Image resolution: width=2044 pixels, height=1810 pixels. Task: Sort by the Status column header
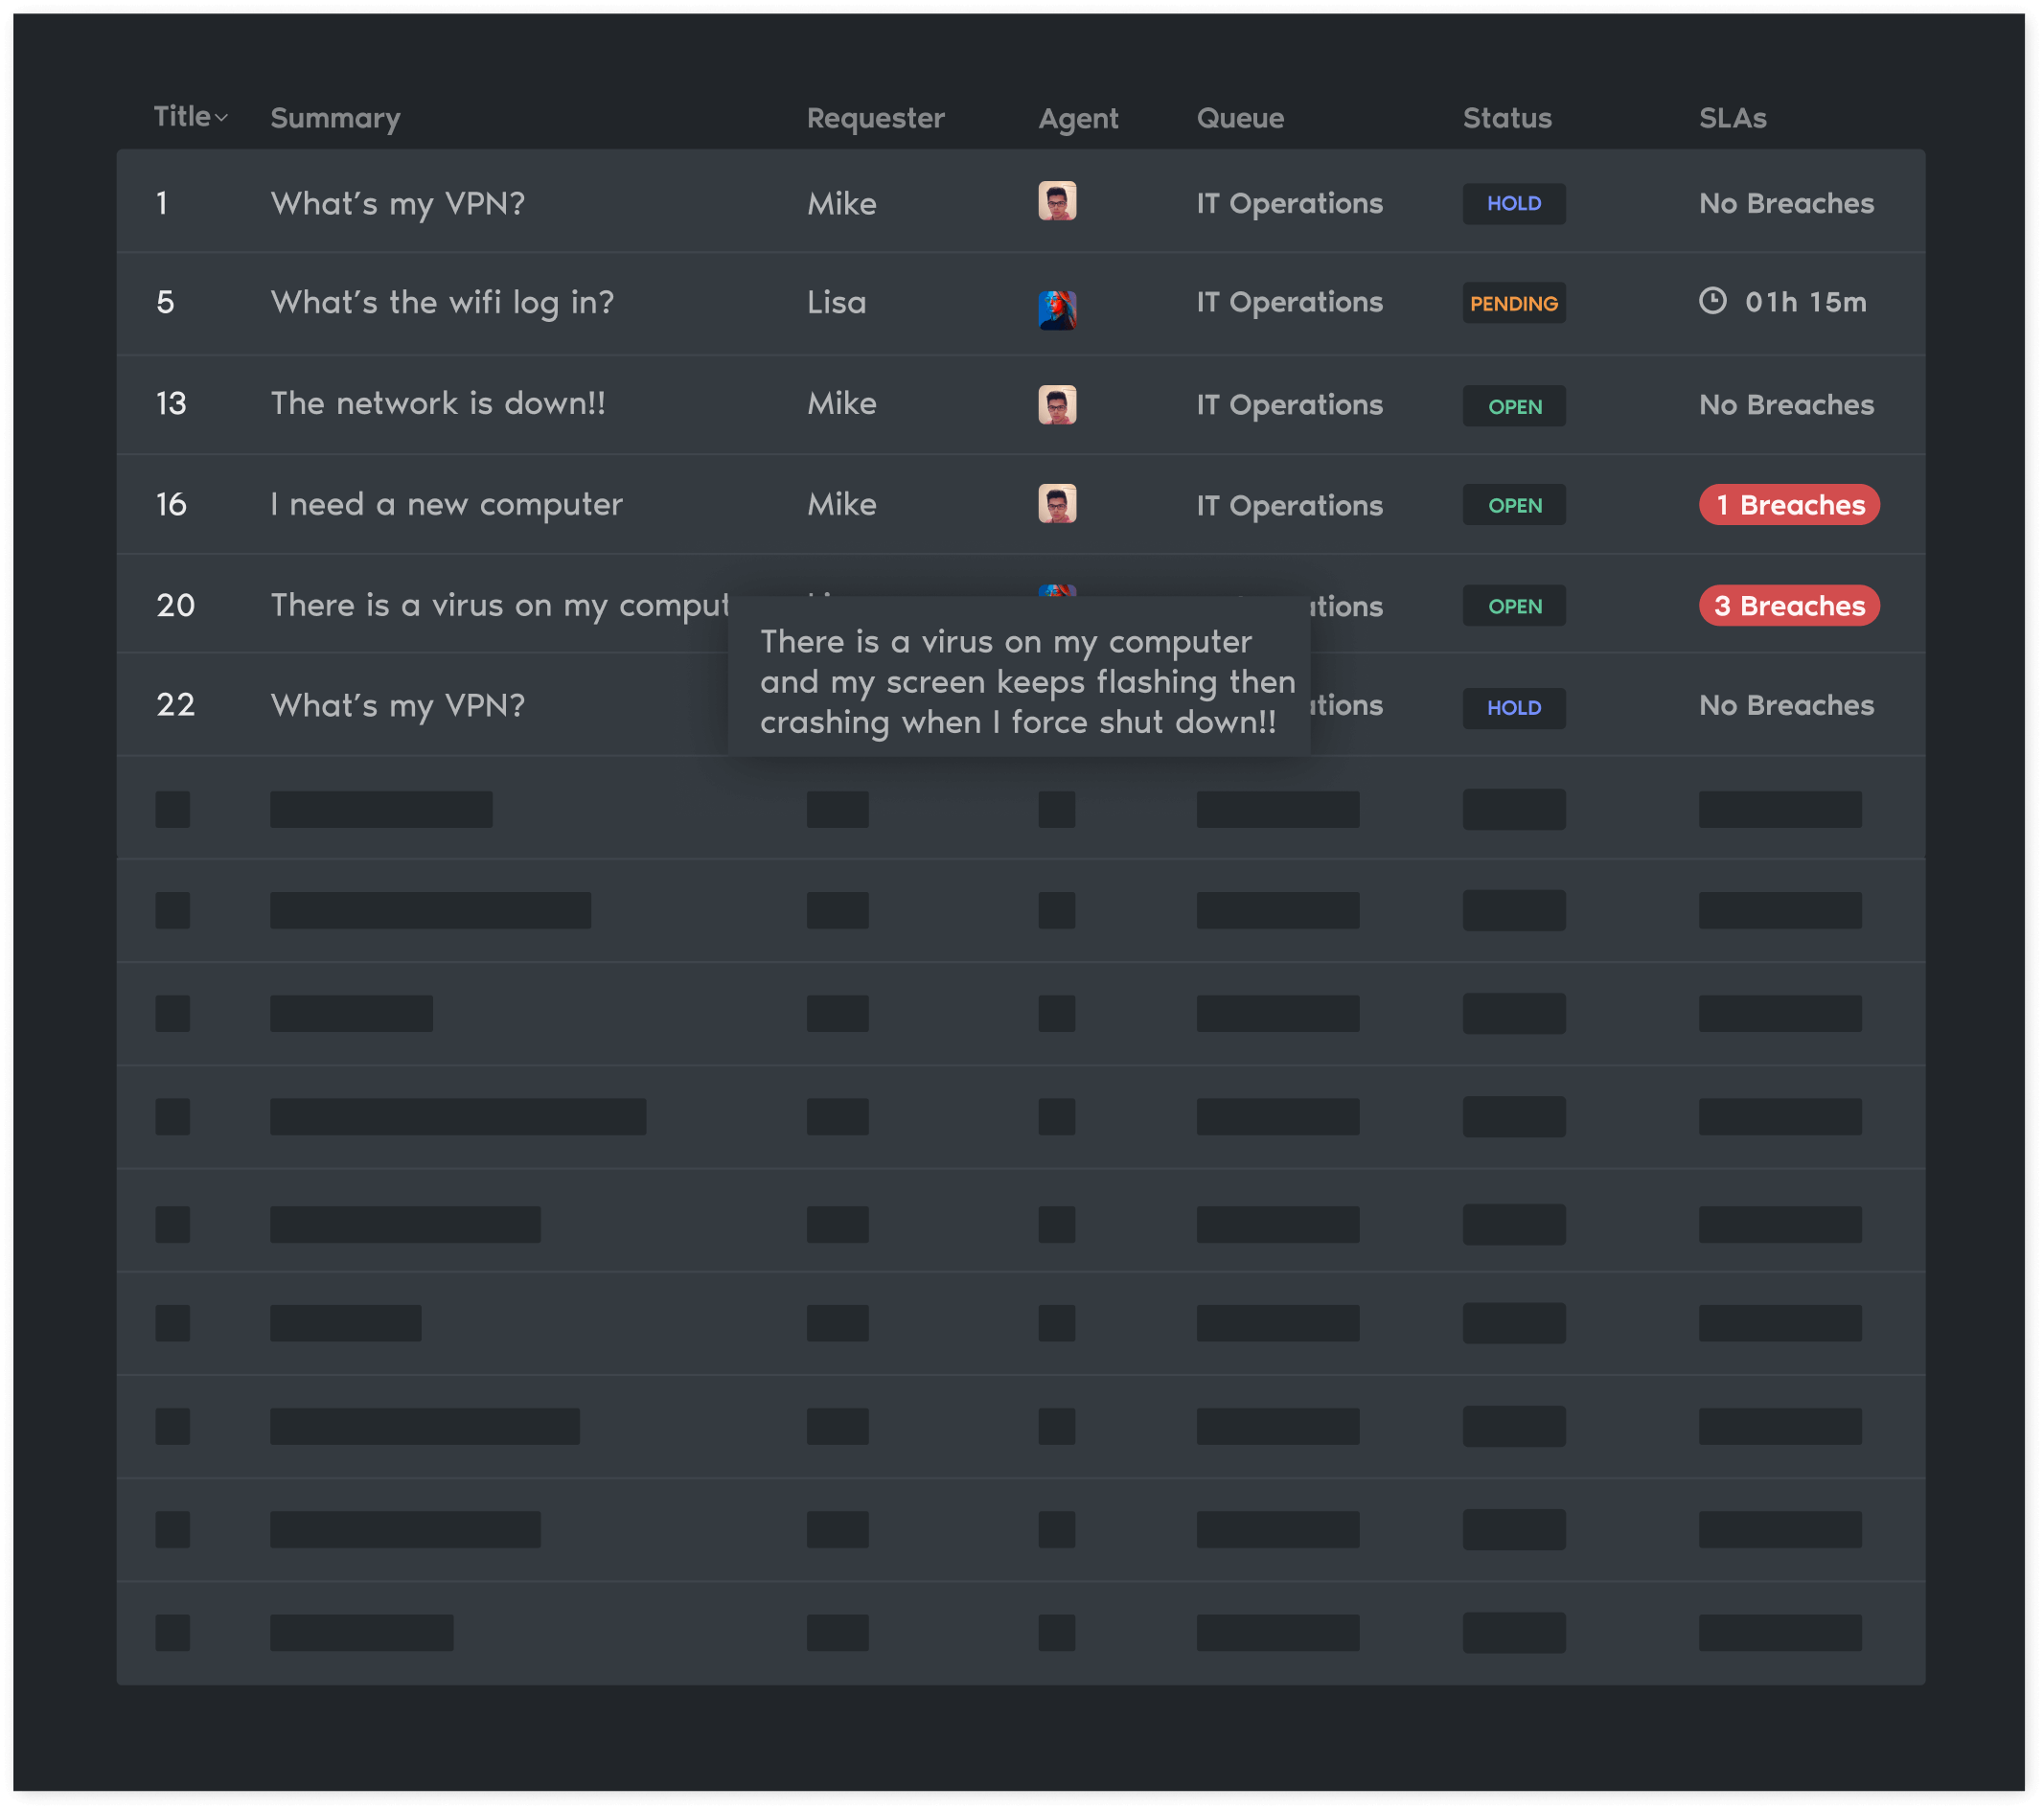coord(1506,118)
